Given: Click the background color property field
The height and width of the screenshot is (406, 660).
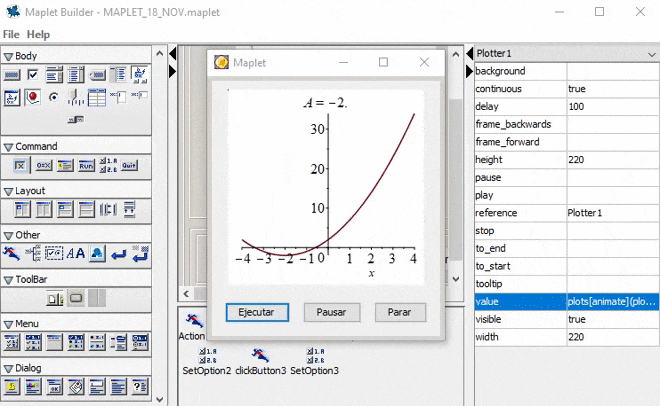Looking at the screenshot, I should point(612,71).
